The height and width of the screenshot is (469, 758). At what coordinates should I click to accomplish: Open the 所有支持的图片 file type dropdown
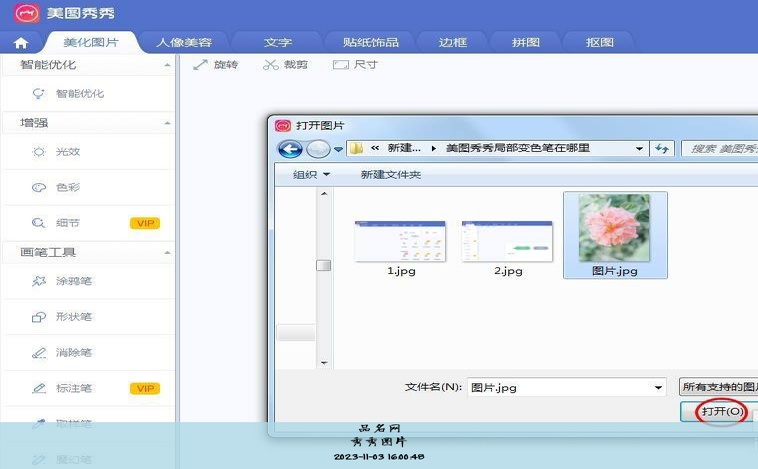718,387
